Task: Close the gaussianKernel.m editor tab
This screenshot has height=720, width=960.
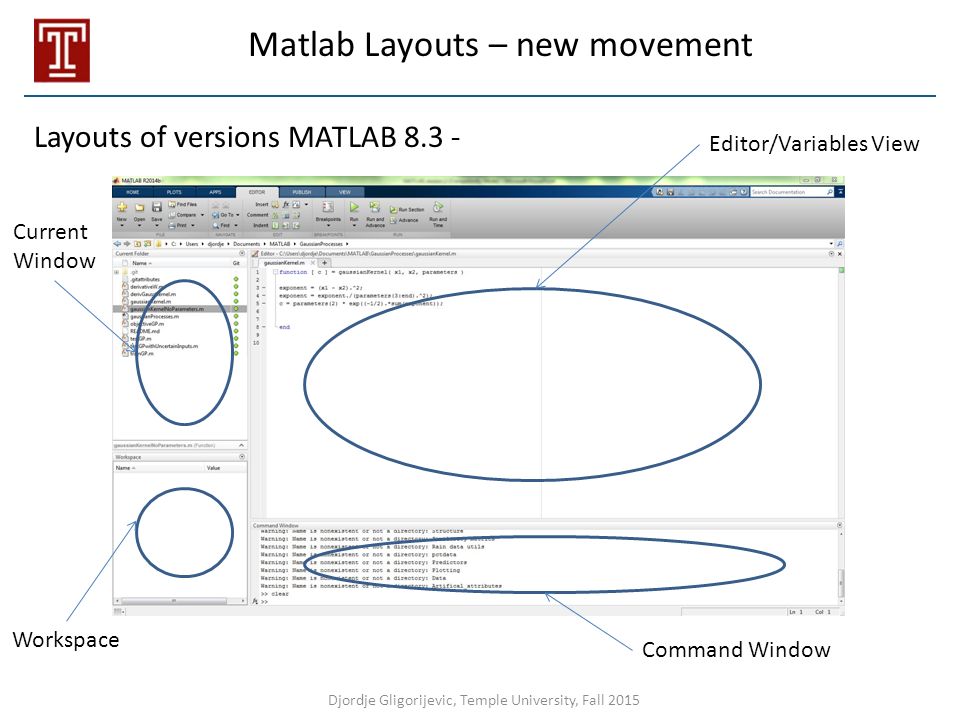Action: point(313,263)
